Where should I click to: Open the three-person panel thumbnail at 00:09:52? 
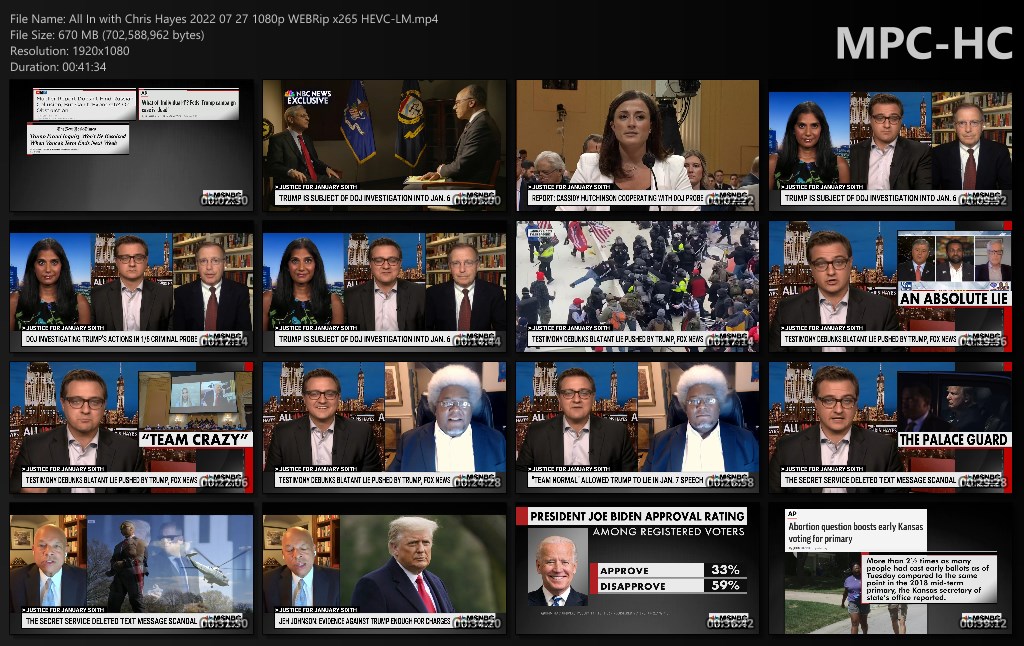pos(890,145)
